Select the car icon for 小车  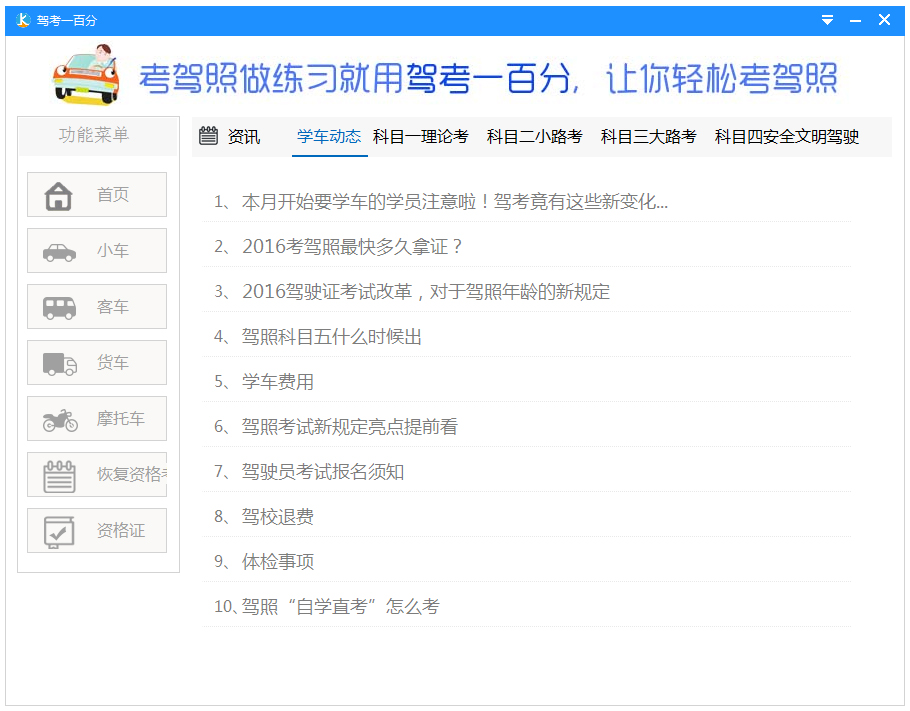[59, 251]
